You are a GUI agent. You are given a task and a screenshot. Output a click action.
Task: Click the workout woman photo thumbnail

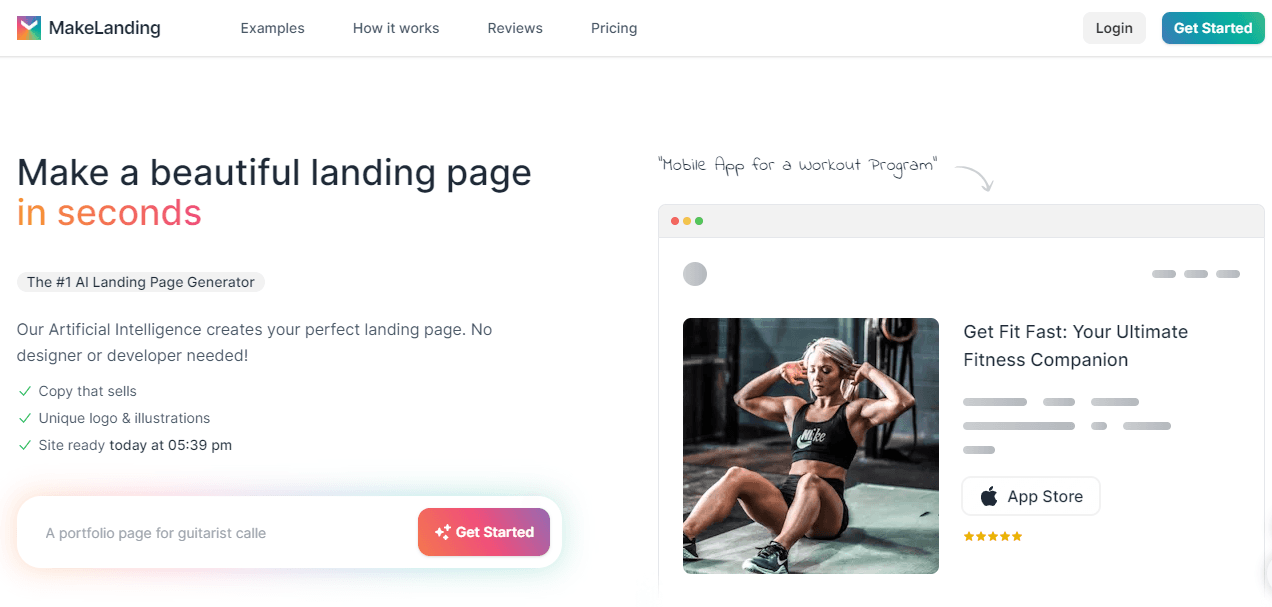811,446
